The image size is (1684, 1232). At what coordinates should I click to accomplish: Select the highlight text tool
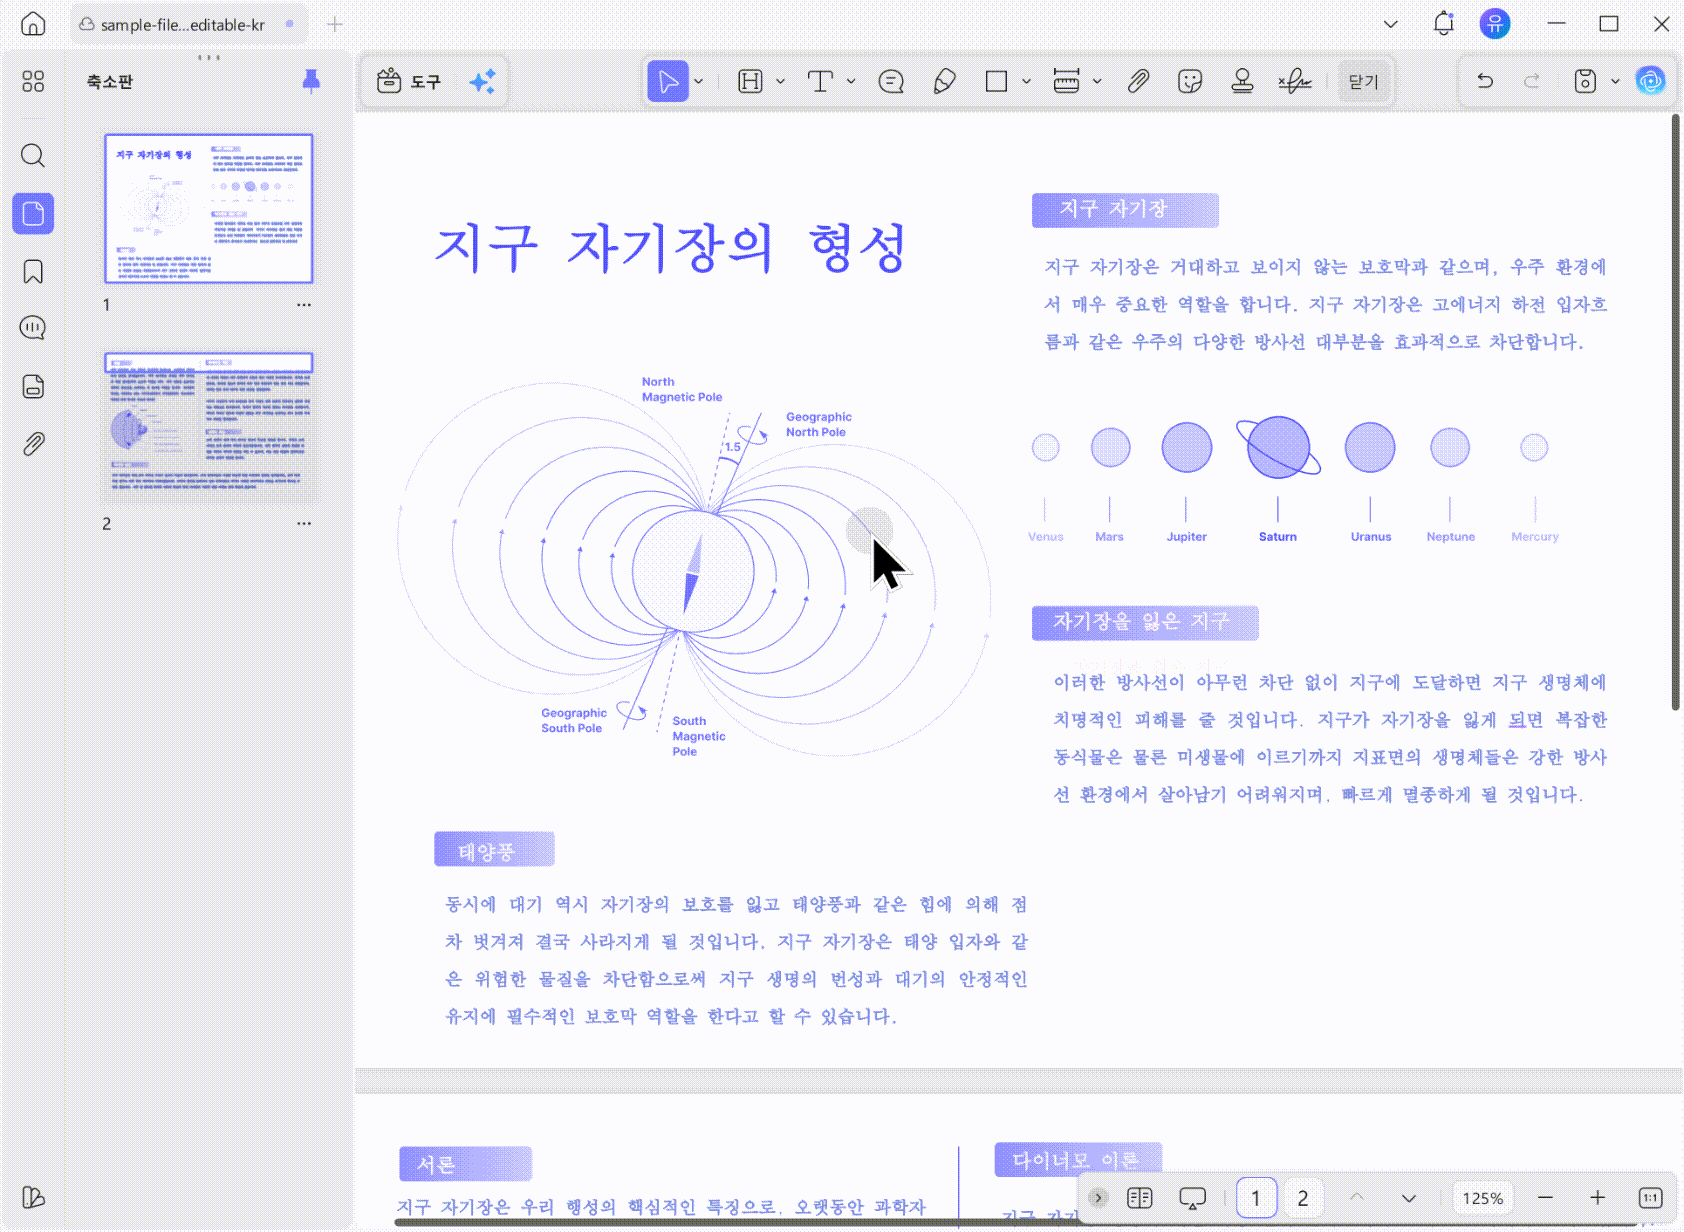click(x=750, y=81)
